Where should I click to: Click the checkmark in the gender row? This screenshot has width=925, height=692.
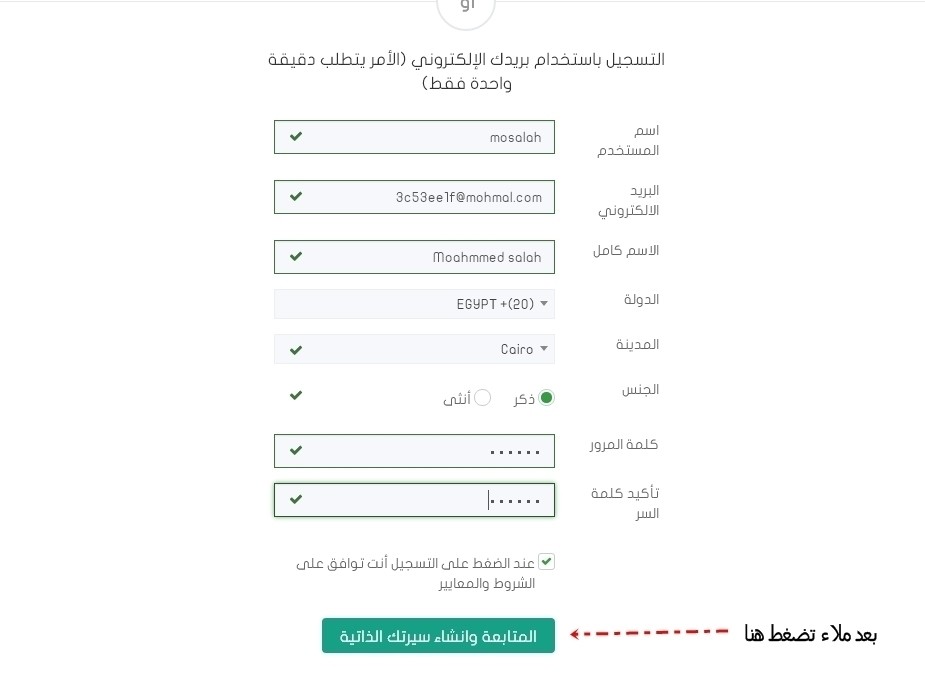point(296,396)
